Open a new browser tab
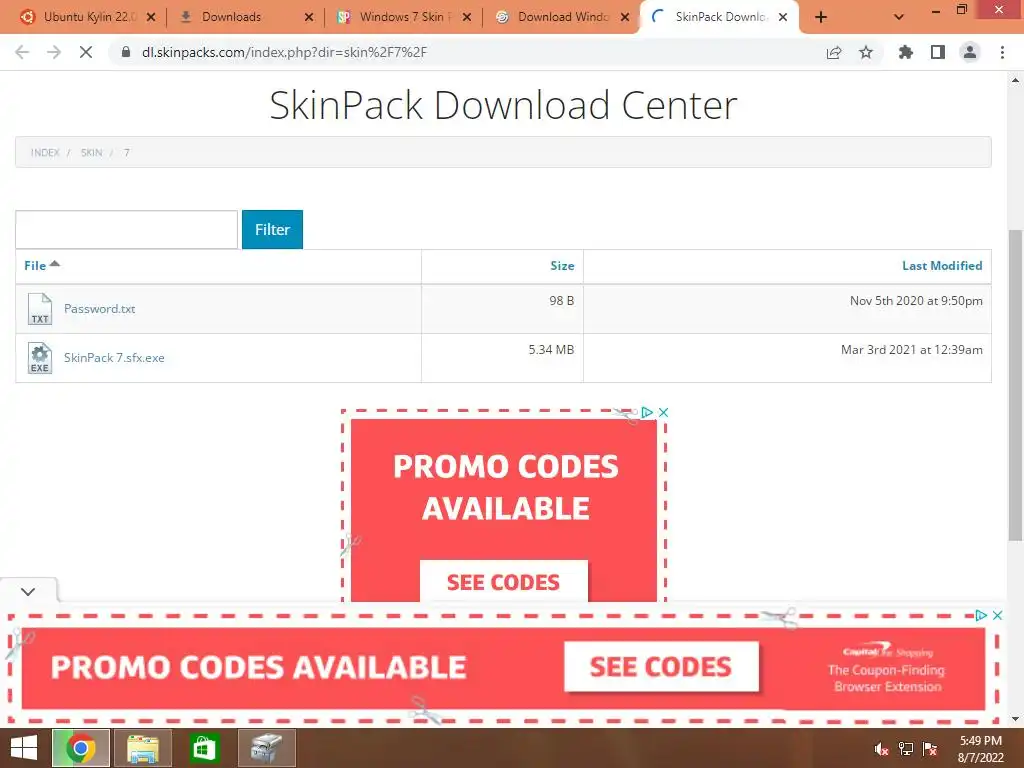This screenshot has height=768, width=1024. click(821, 17)
